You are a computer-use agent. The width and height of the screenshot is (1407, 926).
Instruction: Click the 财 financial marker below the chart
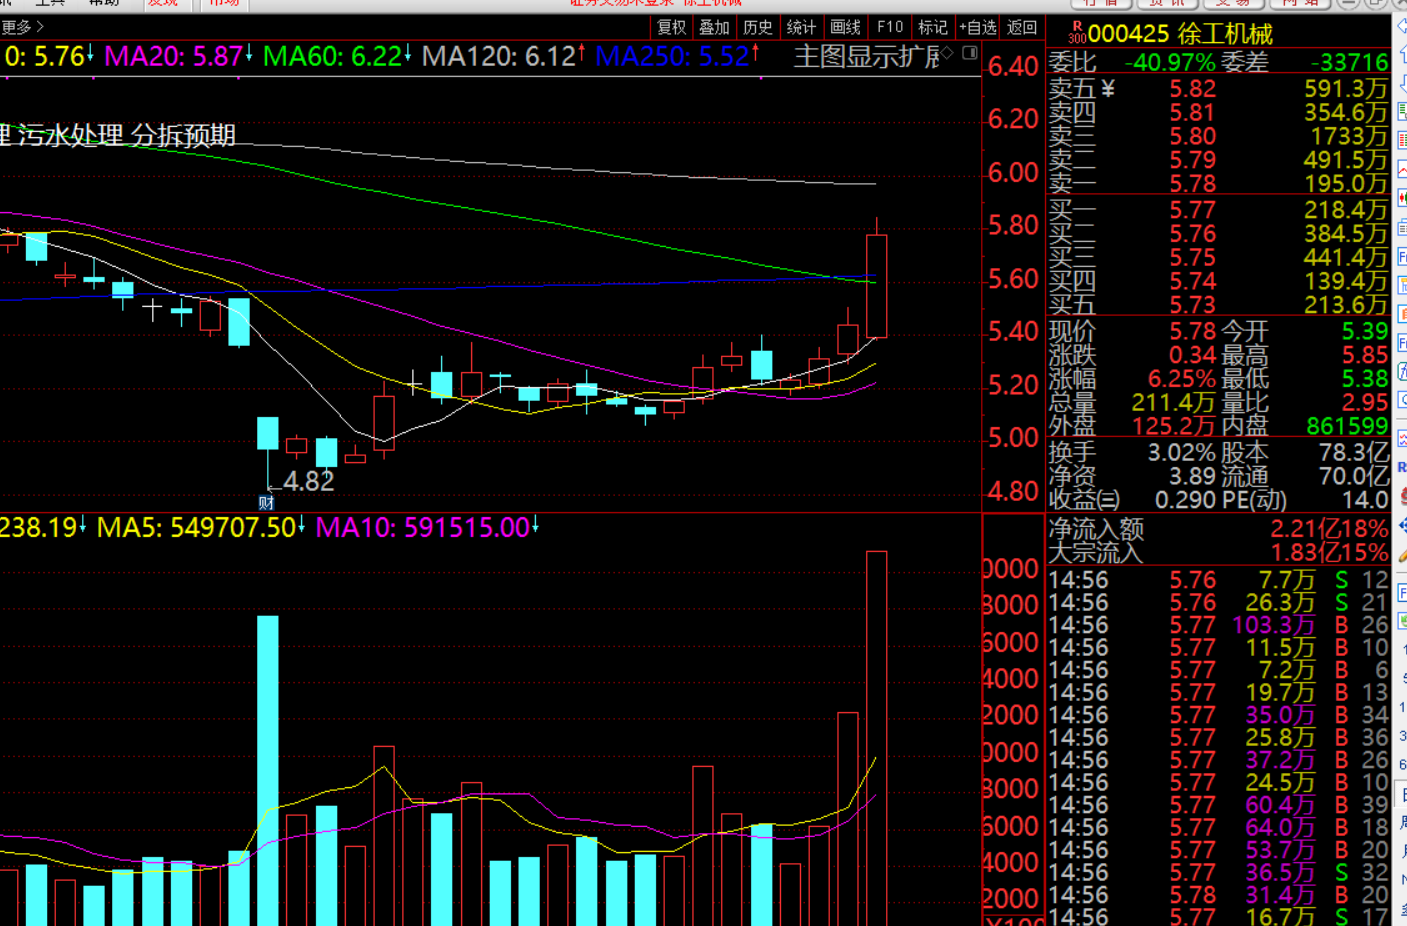point(266,503)
